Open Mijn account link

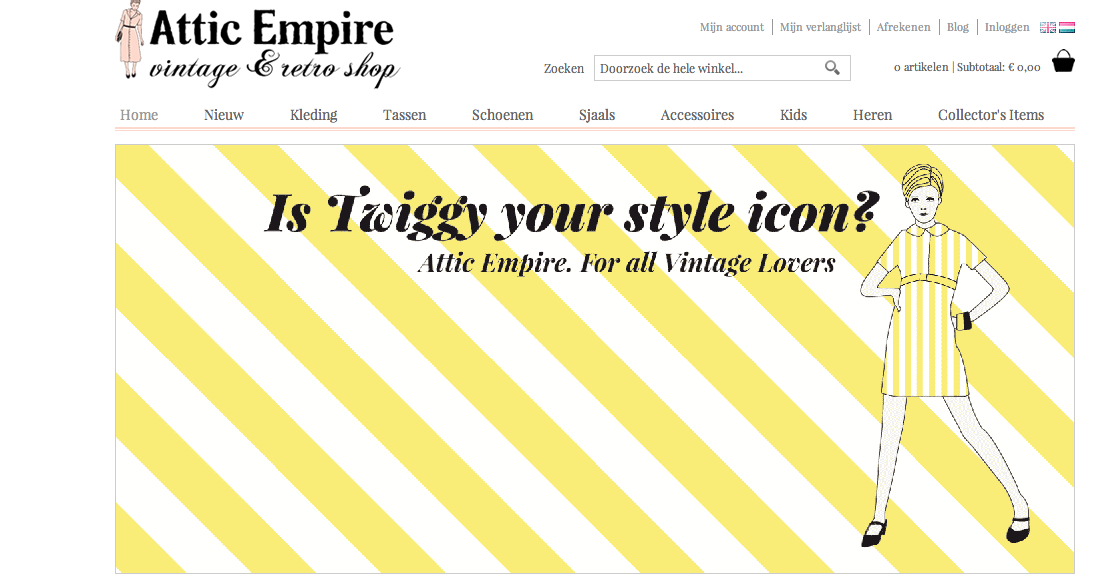pos(732,27)
